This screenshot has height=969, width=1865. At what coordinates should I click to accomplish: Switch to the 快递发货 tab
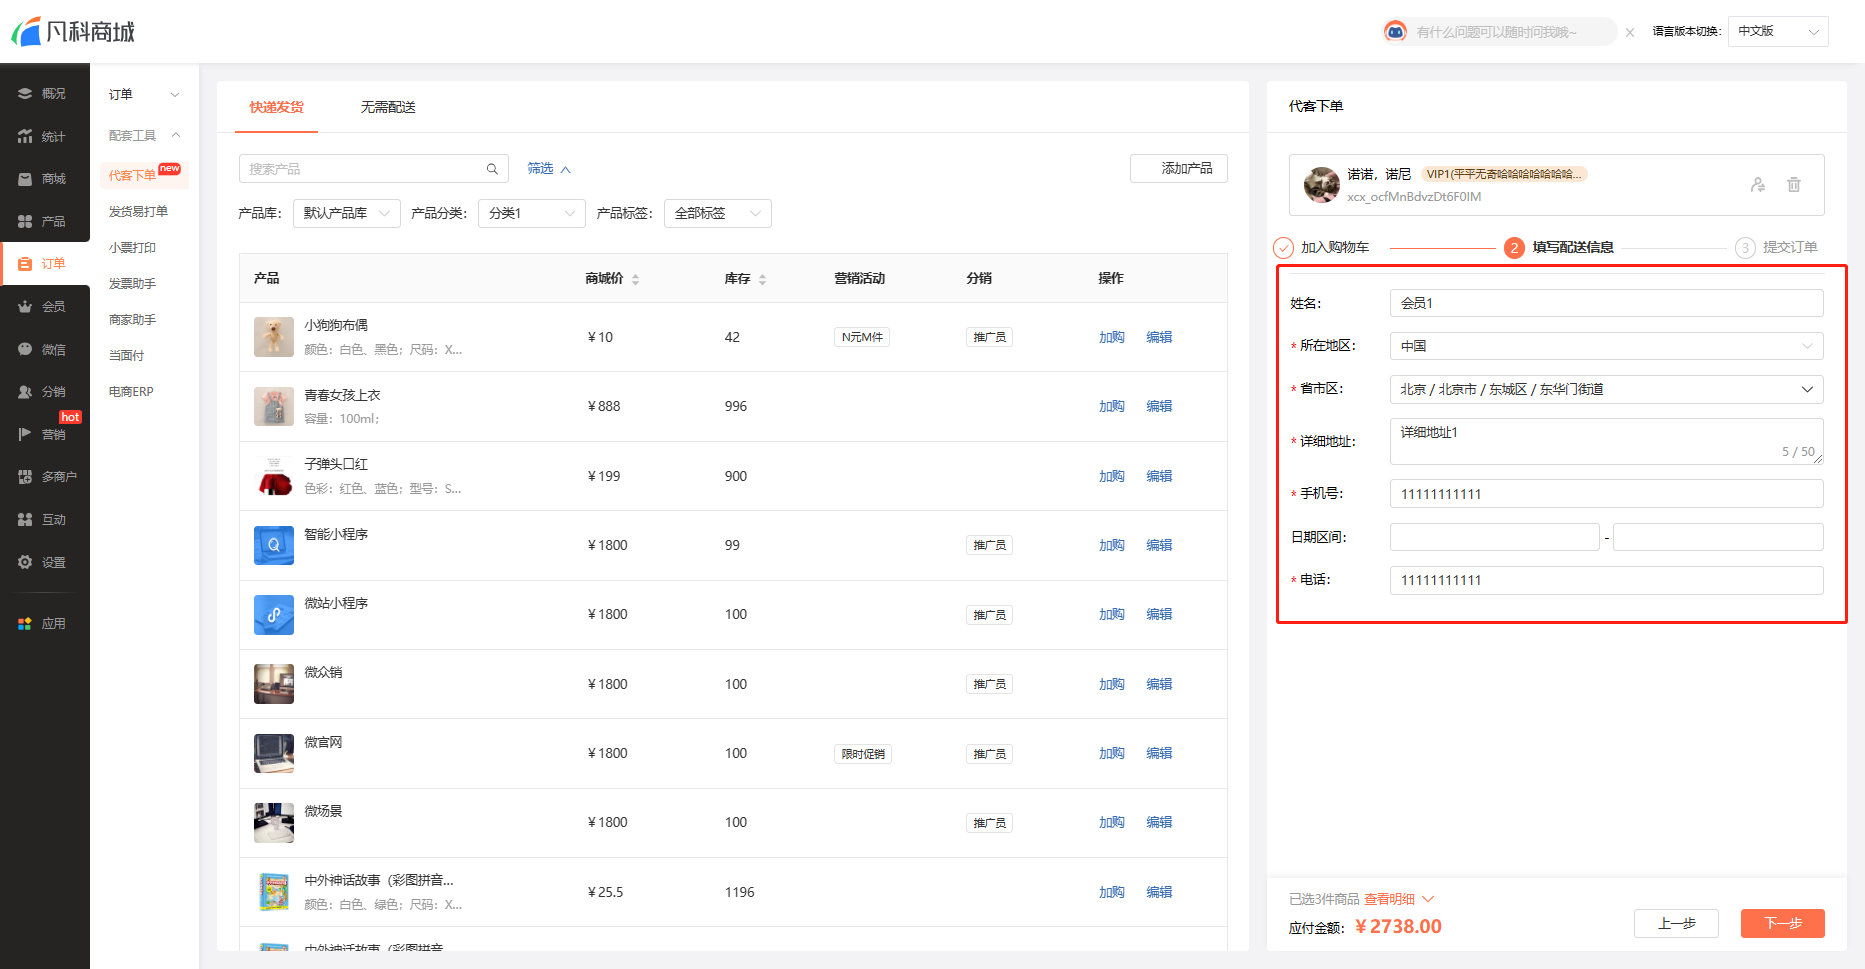[x=276, y=107]
